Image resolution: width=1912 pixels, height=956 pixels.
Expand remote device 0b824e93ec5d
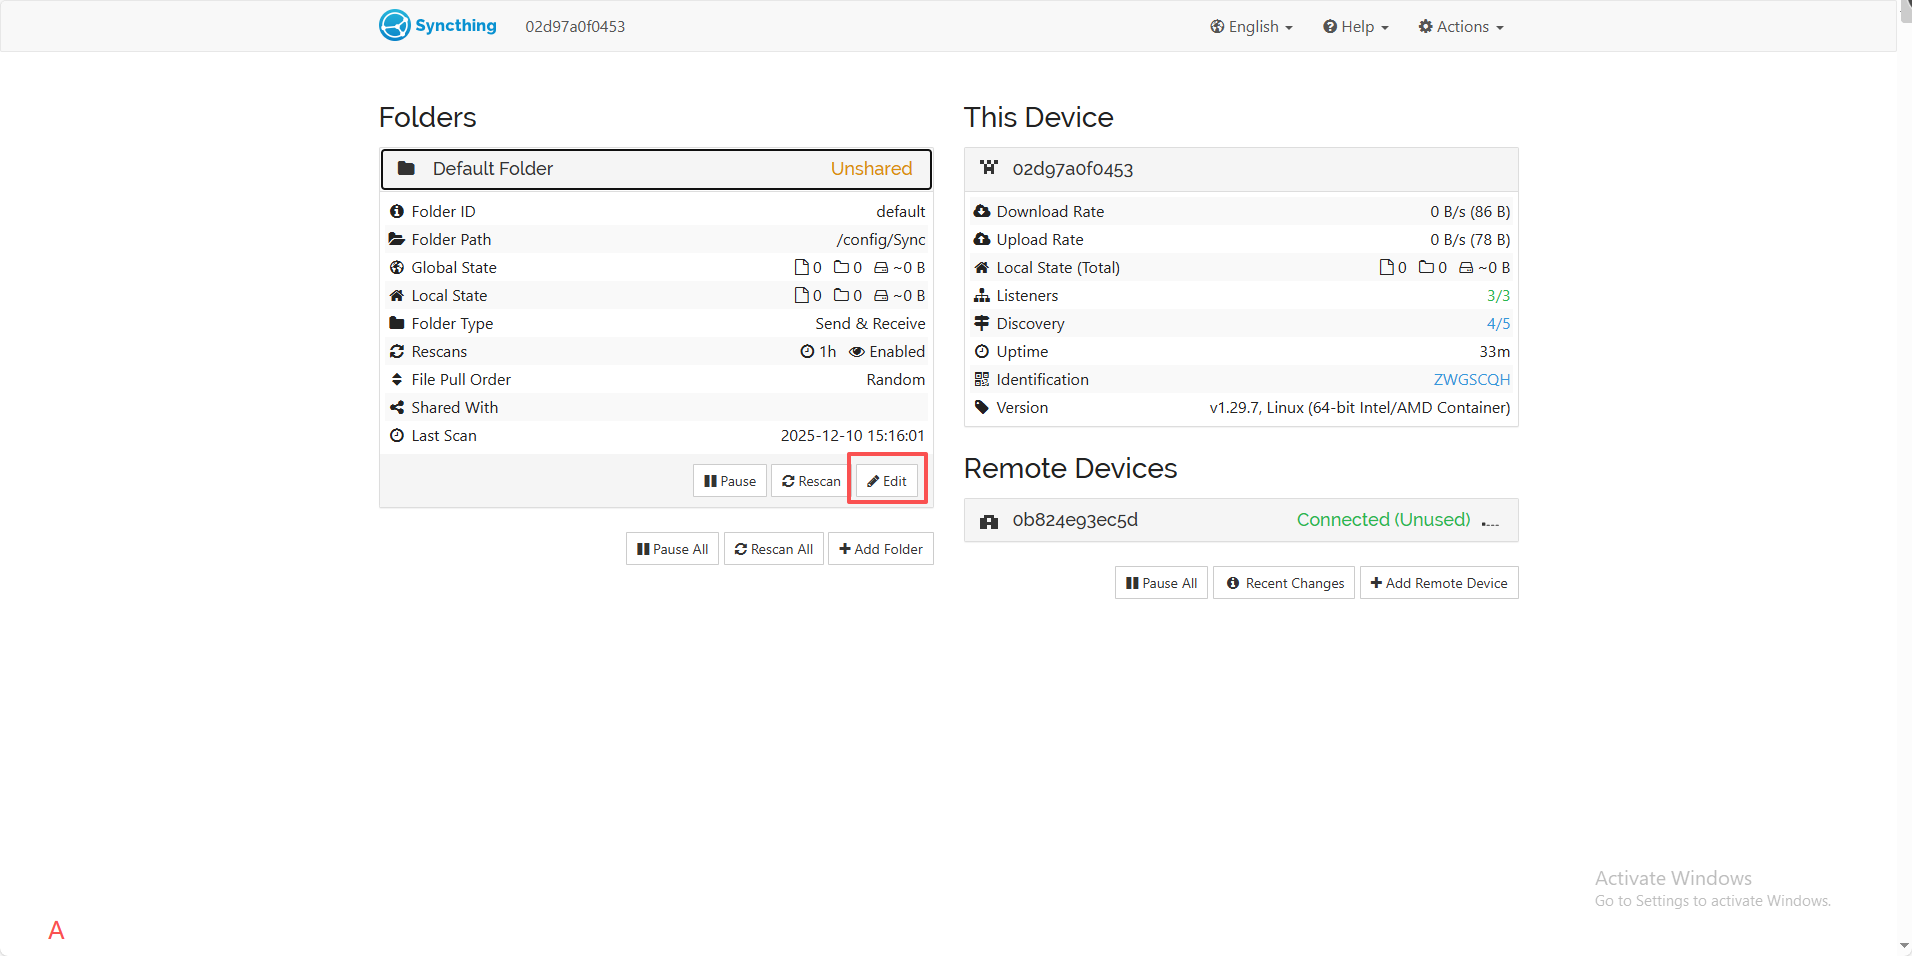pos(1241,520)
